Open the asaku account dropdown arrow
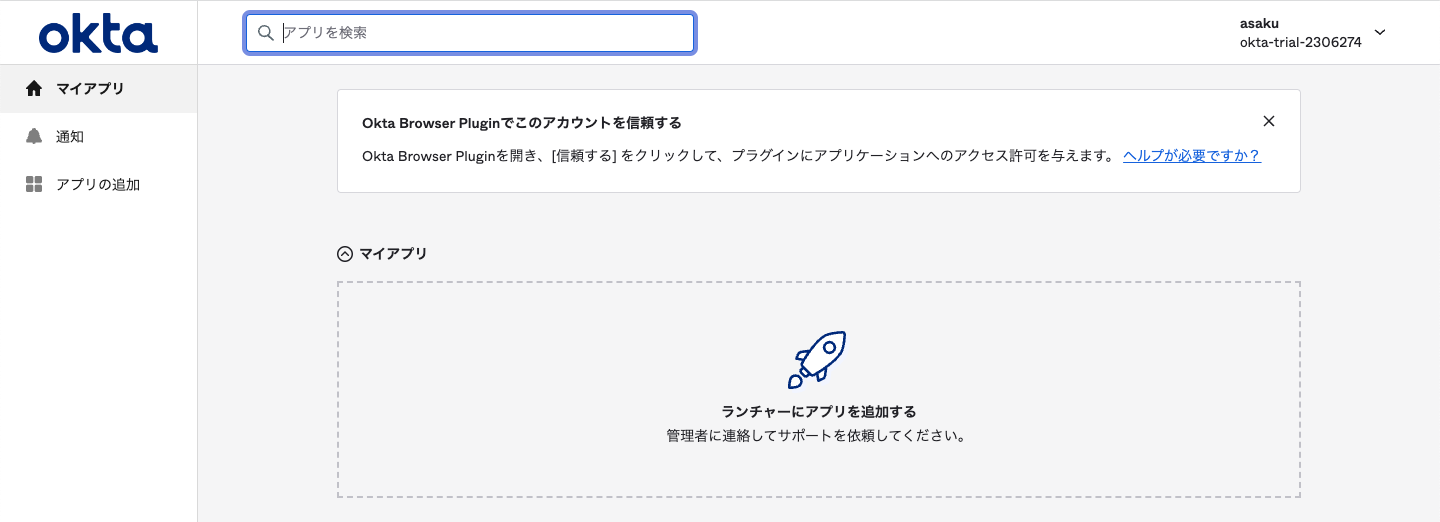The width and height of the screenshot is (1440, 522). 1380,32
